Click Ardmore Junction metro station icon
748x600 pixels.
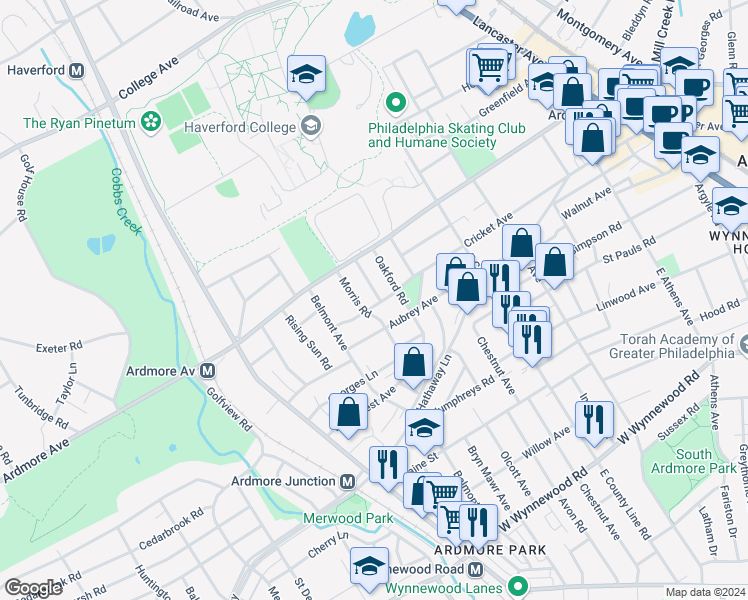point(347,481)
